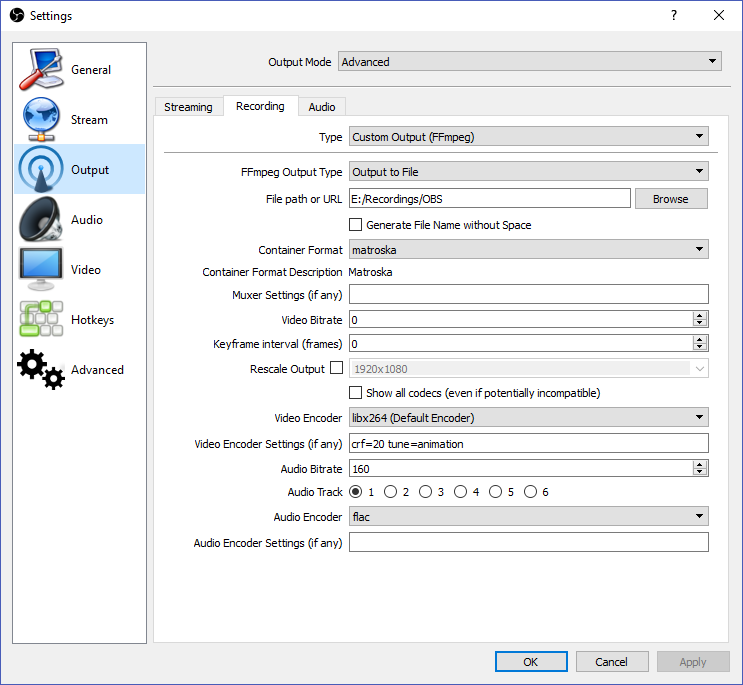
Task: Click the Advanced gears icon
Action: tap(41, 370)
